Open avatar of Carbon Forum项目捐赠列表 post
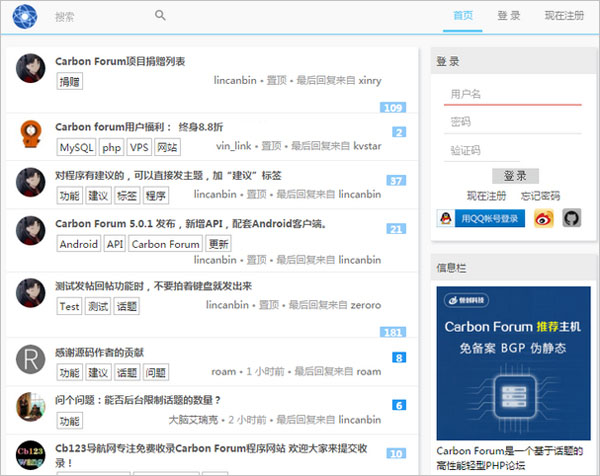Viewport: 600px width, 476px height. [31, 68]
